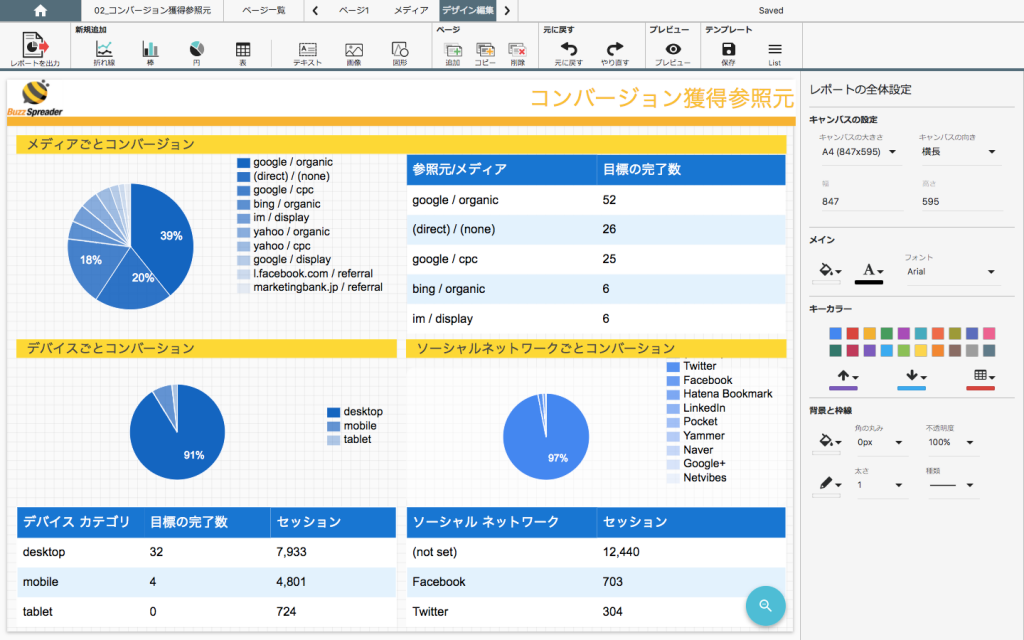Click the Buzz Spreader logo
Image resolution: width=1024 pixels, height=640 pixels.
coord(35,99)
